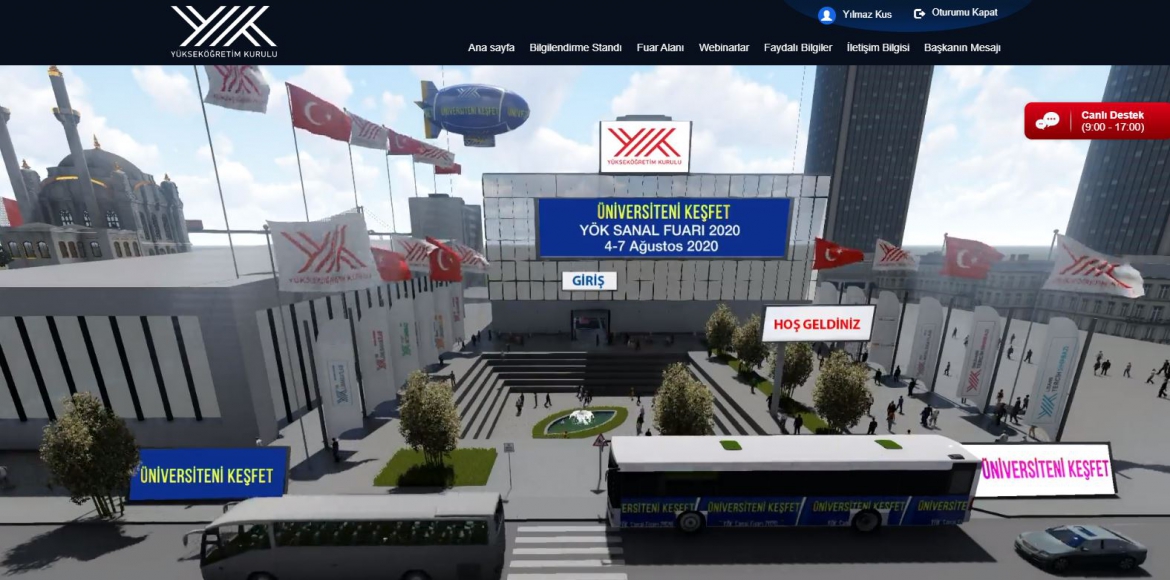Click the YÖK logo in header

223,31
